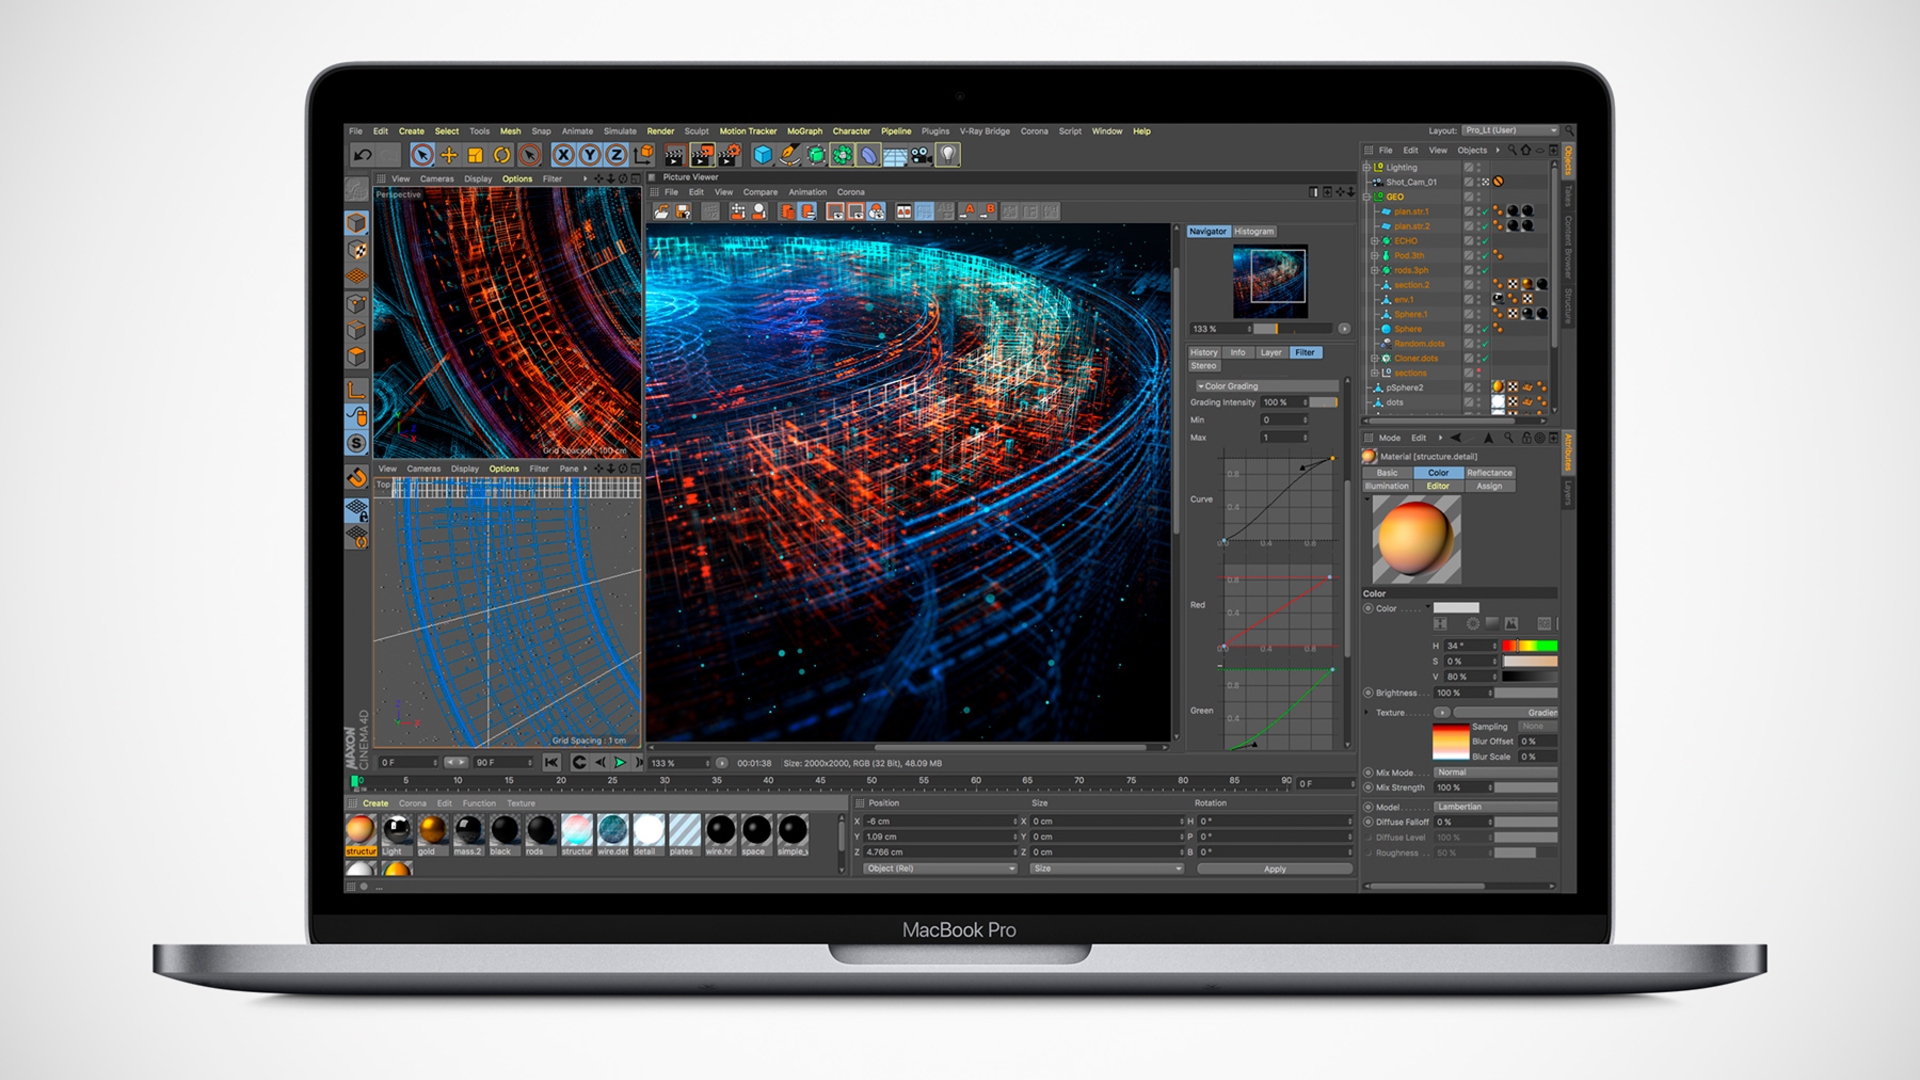Collapse the GEO group in Object Manager

(x=1366, y=197)
